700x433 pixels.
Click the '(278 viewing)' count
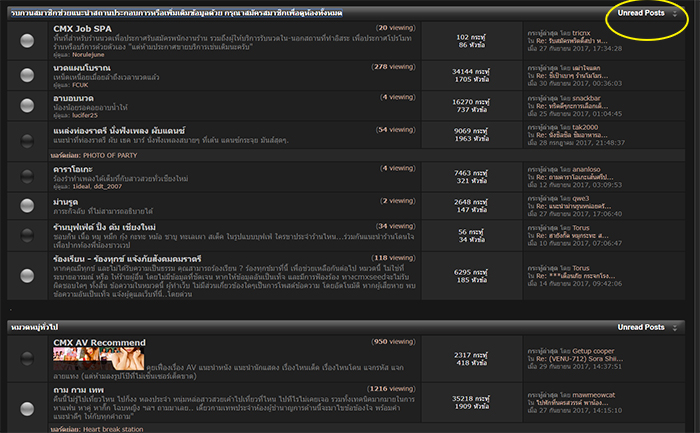coord(393,67)
